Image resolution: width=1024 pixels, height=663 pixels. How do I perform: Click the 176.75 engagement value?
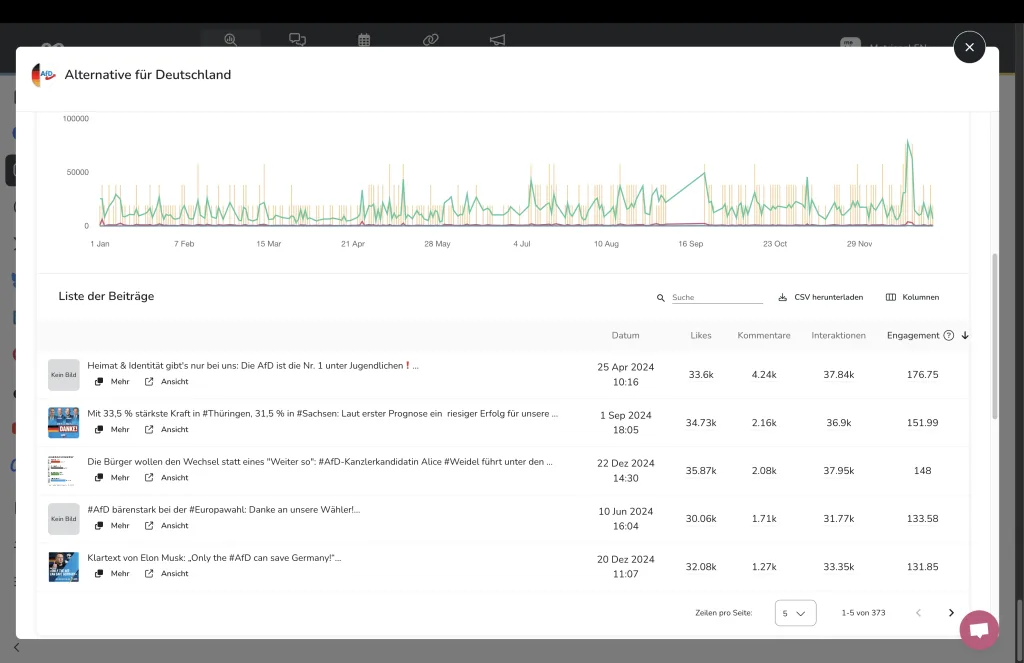pos(922,374)
